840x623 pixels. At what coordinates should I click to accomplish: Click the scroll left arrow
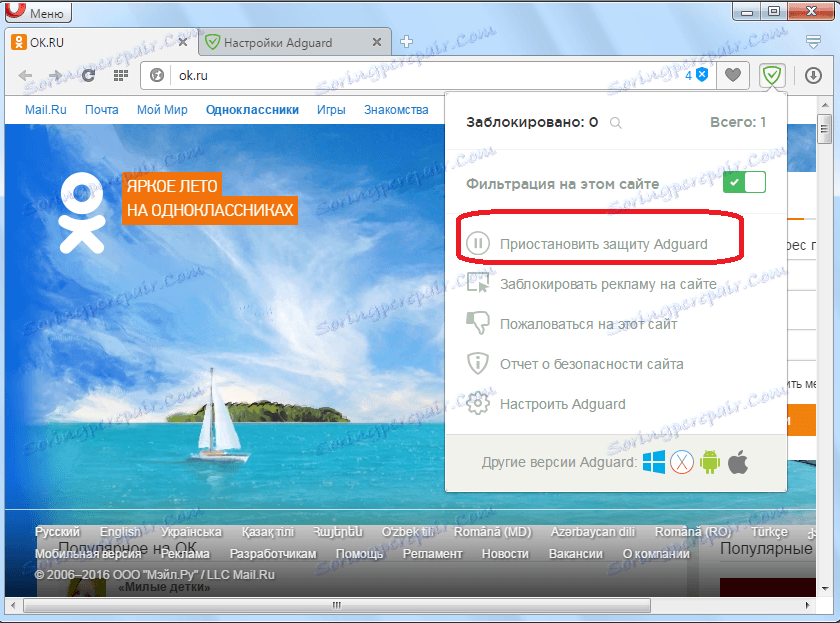coord(13,606)
